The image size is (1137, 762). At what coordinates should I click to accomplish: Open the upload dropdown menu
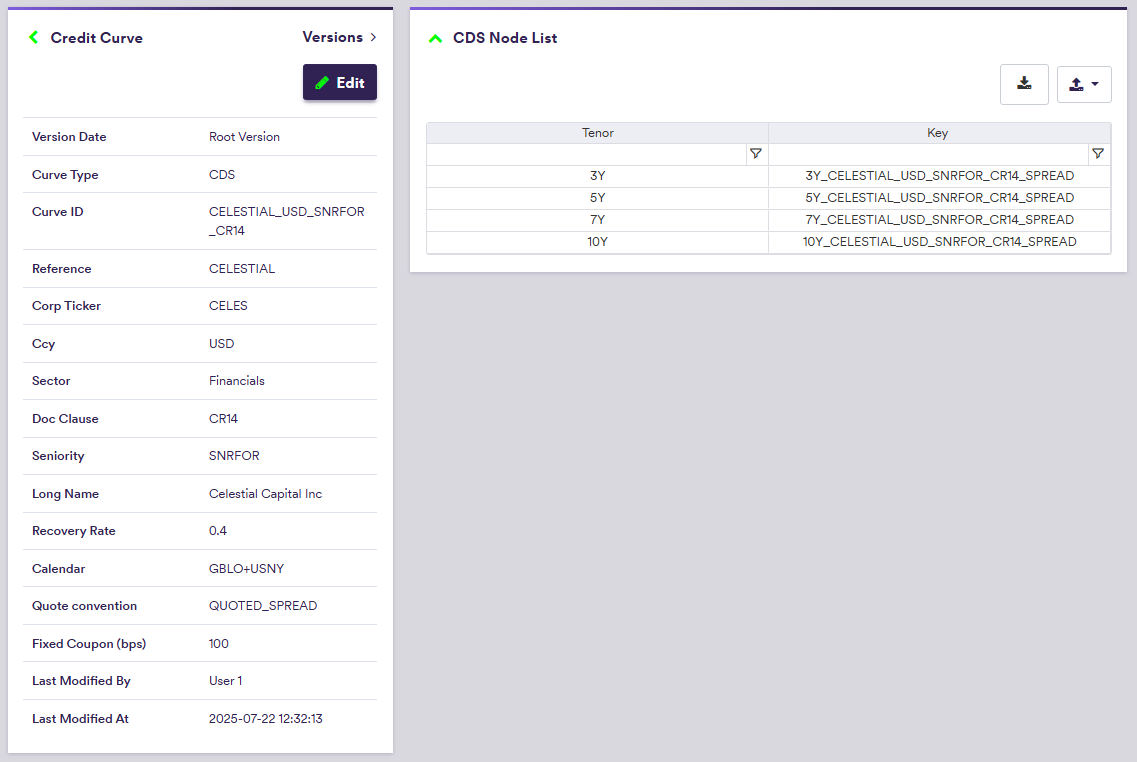click(x=1084, y=85)
